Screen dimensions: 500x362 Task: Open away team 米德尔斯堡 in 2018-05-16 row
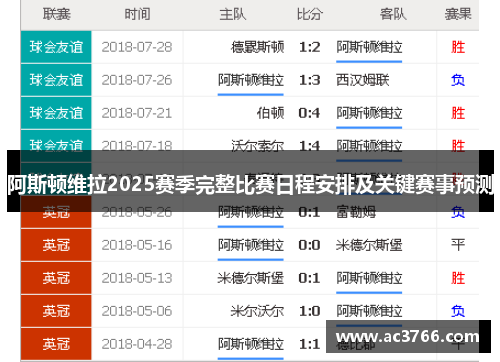pos(369,245)
